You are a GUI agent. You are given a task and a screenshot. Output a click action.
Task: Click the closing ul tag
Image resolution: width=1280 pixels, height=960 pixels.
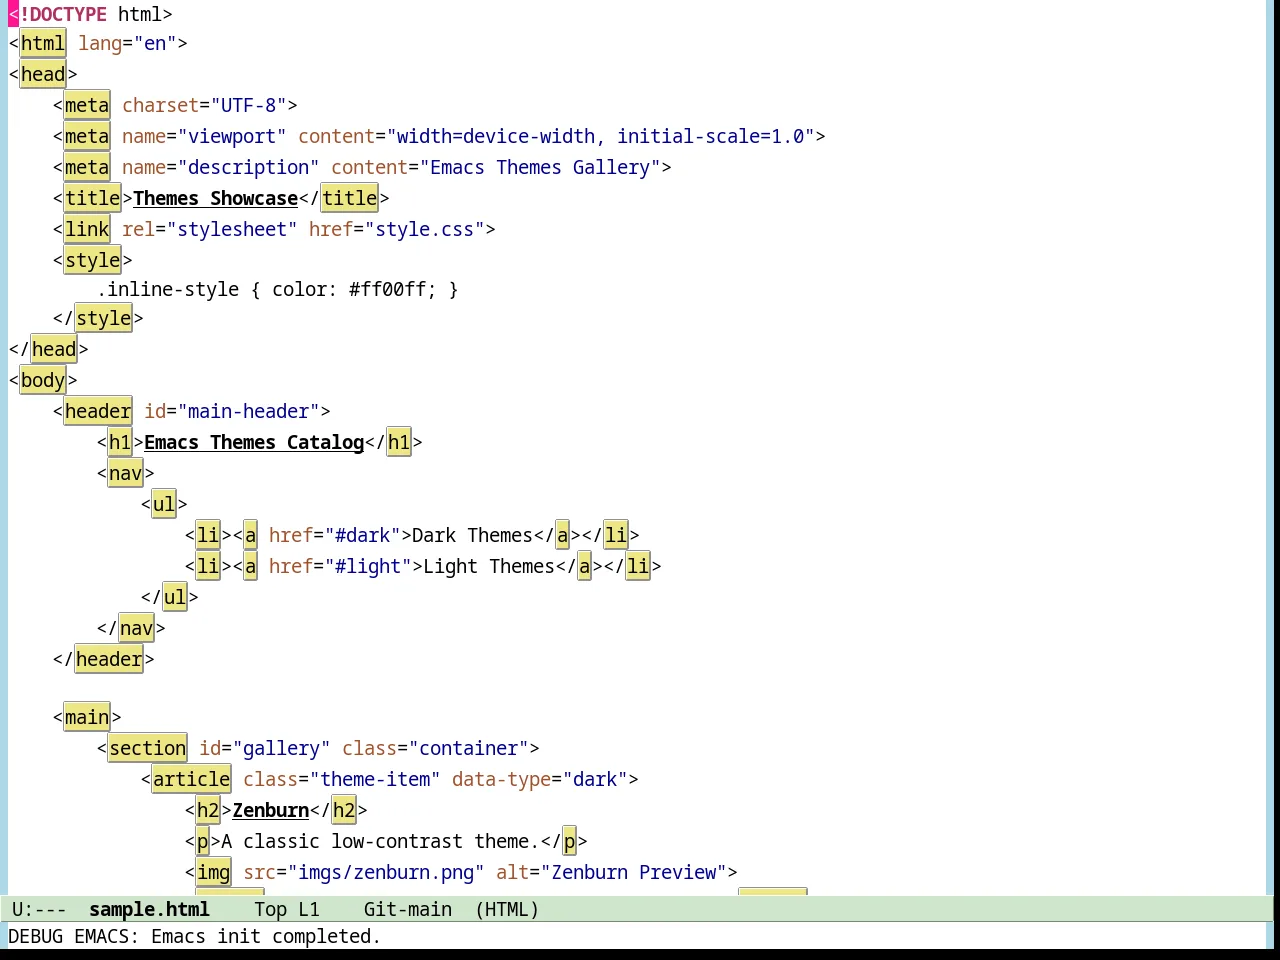coord(169,597)
